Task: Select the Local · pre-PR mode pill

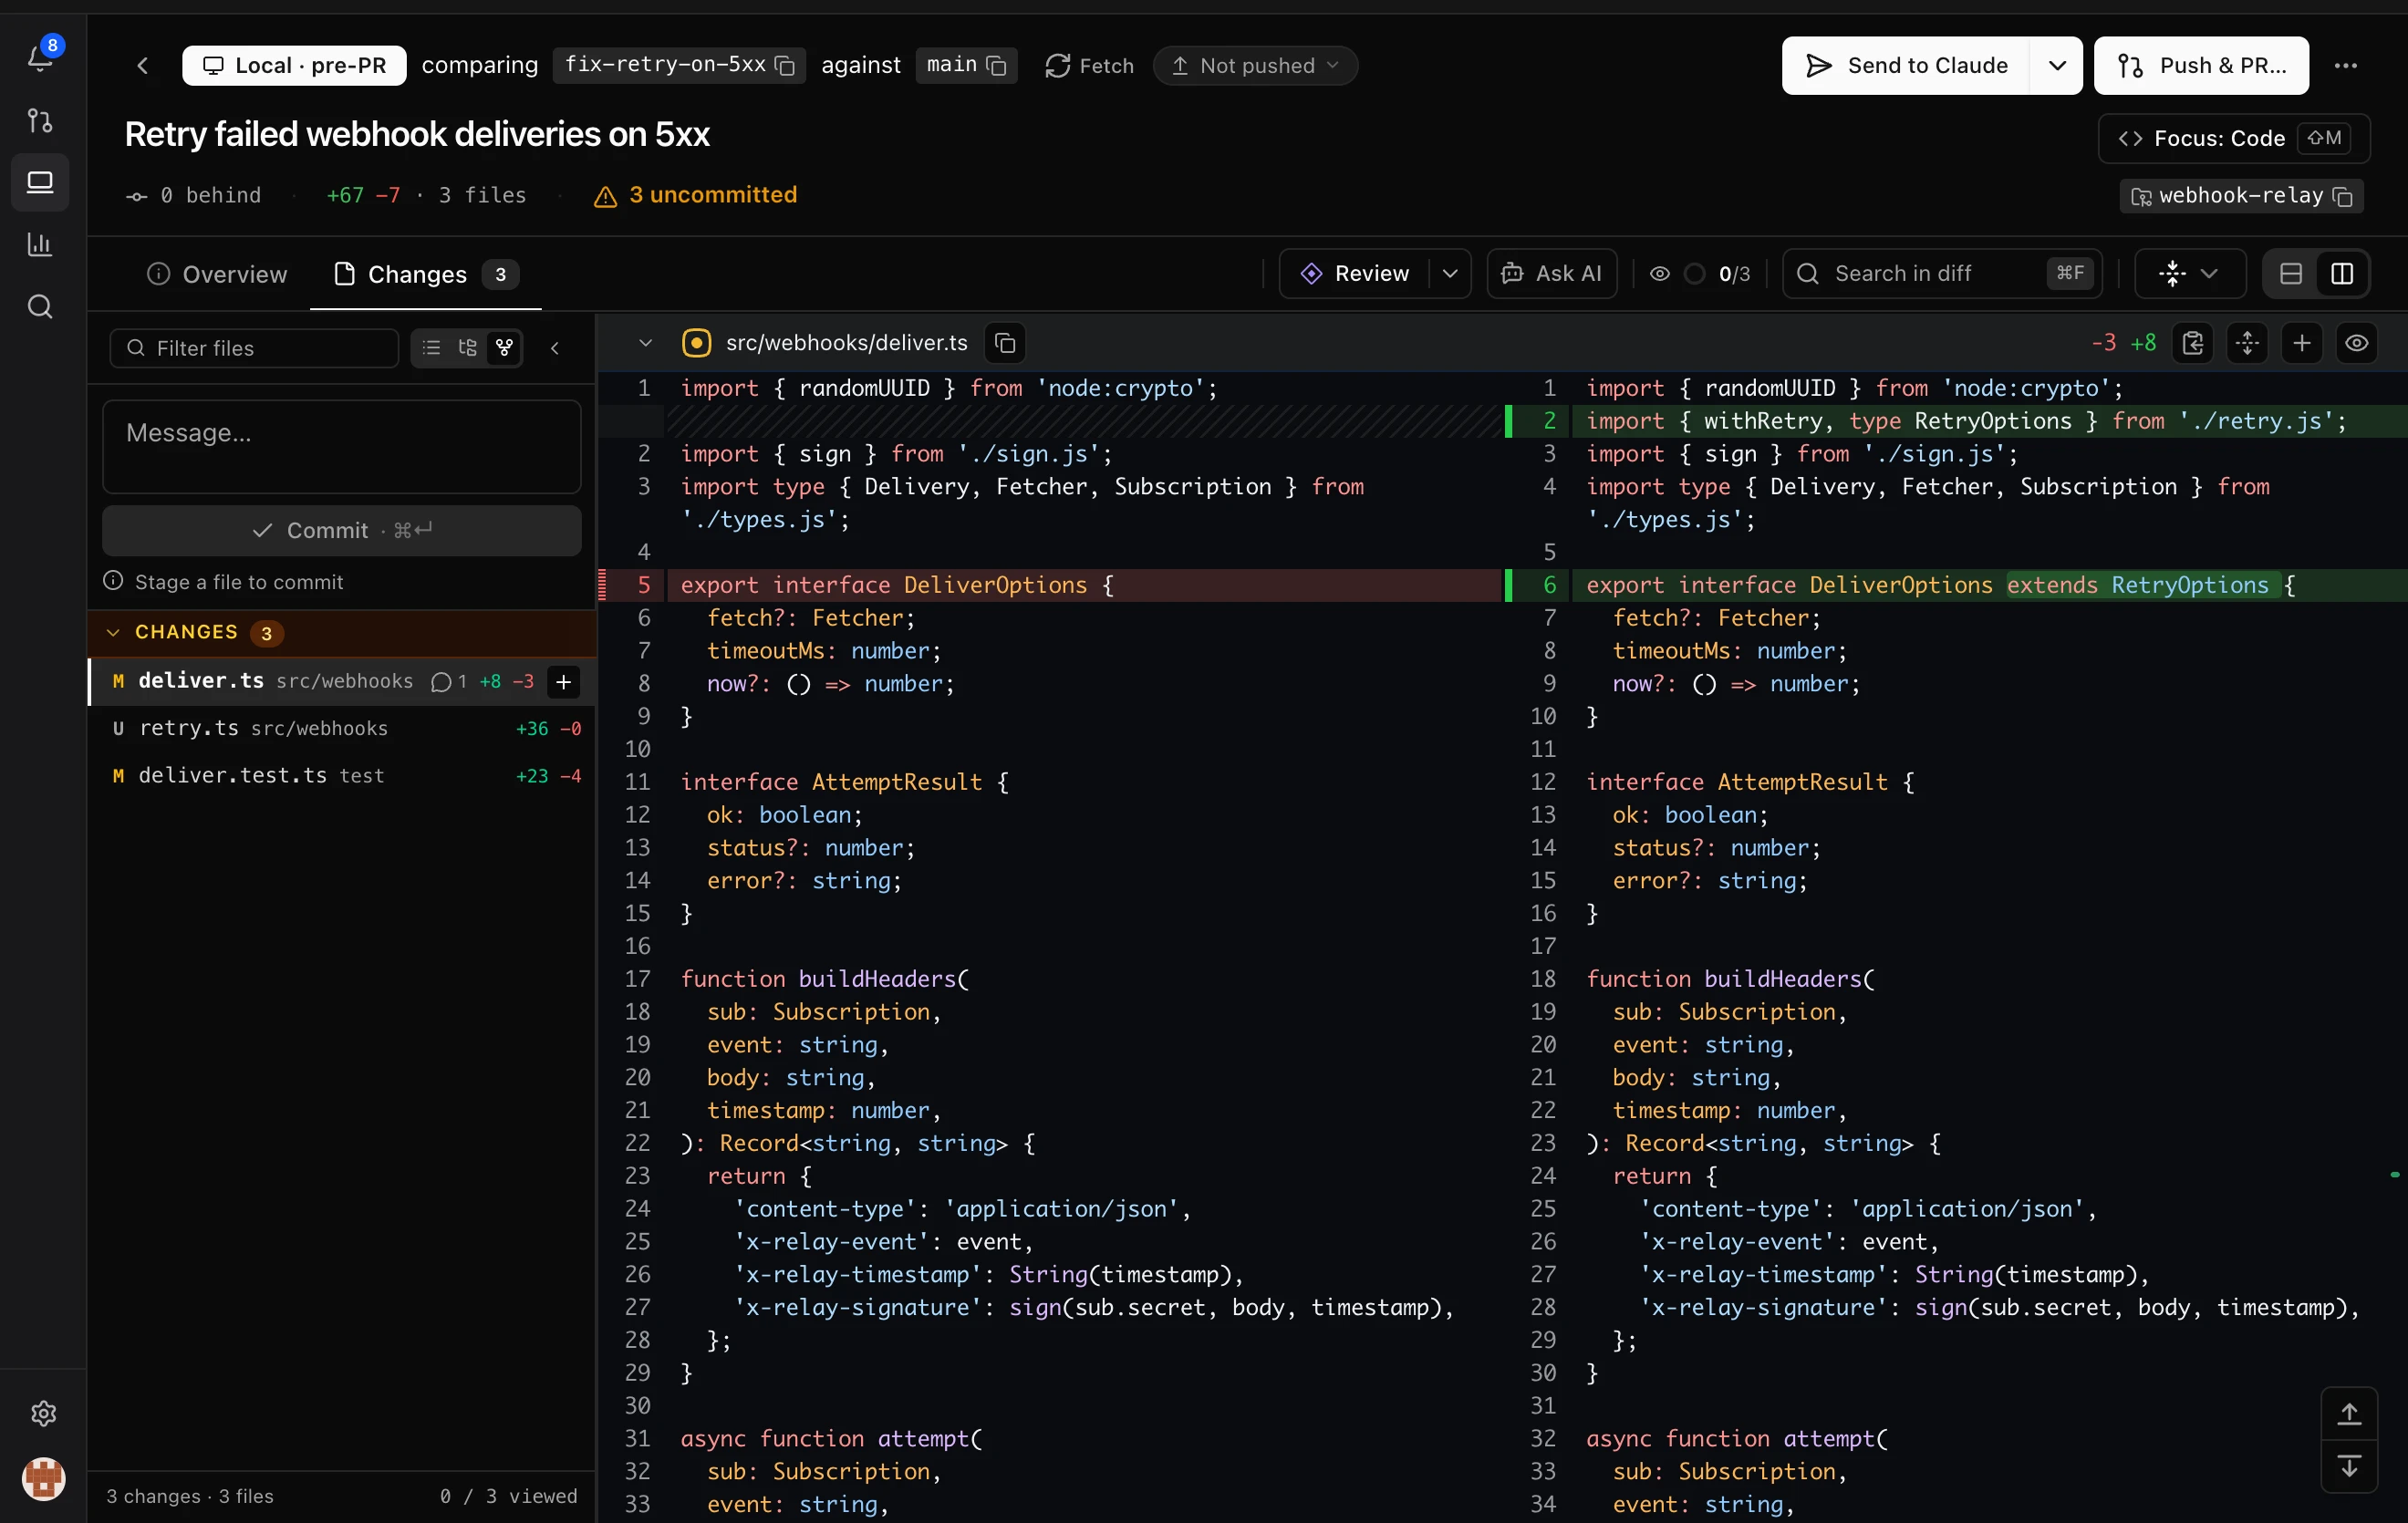Action: pos(294,66)
